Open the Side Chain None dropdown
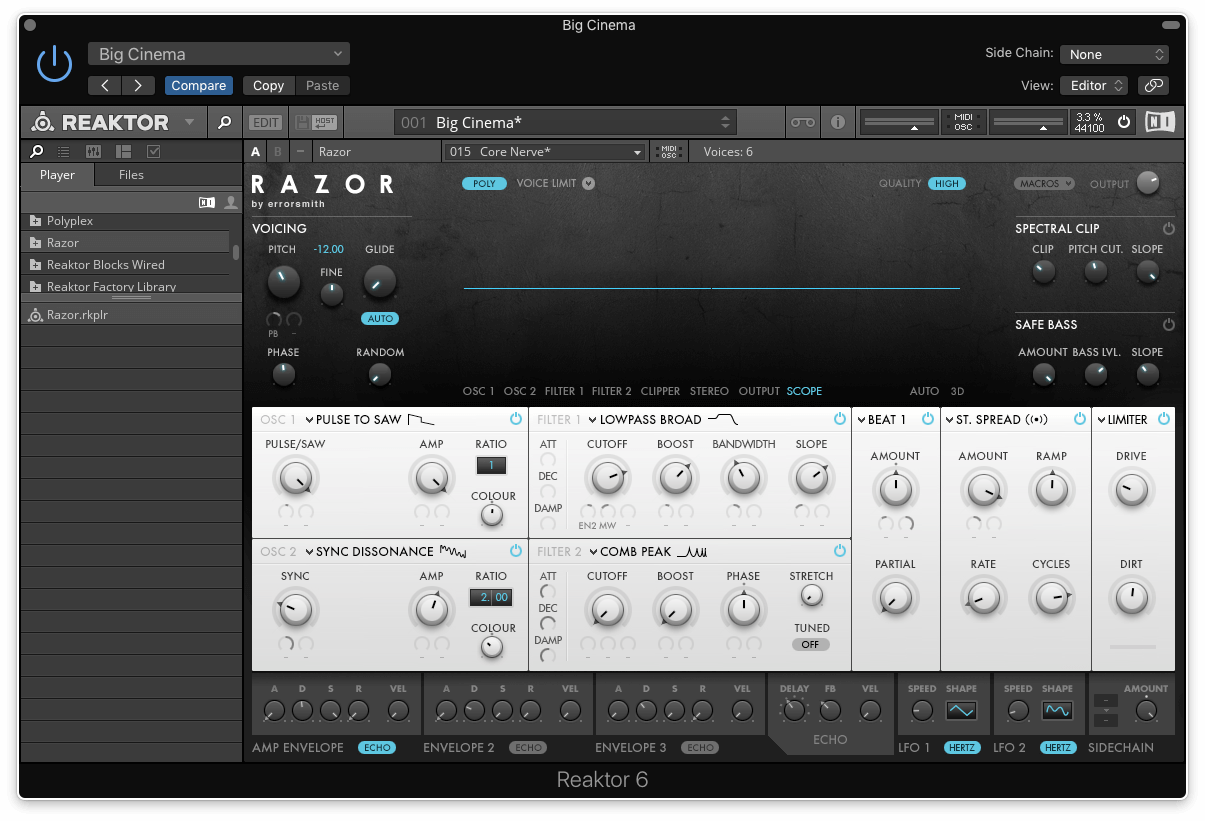1205x821 pixels. (1114, 54)
